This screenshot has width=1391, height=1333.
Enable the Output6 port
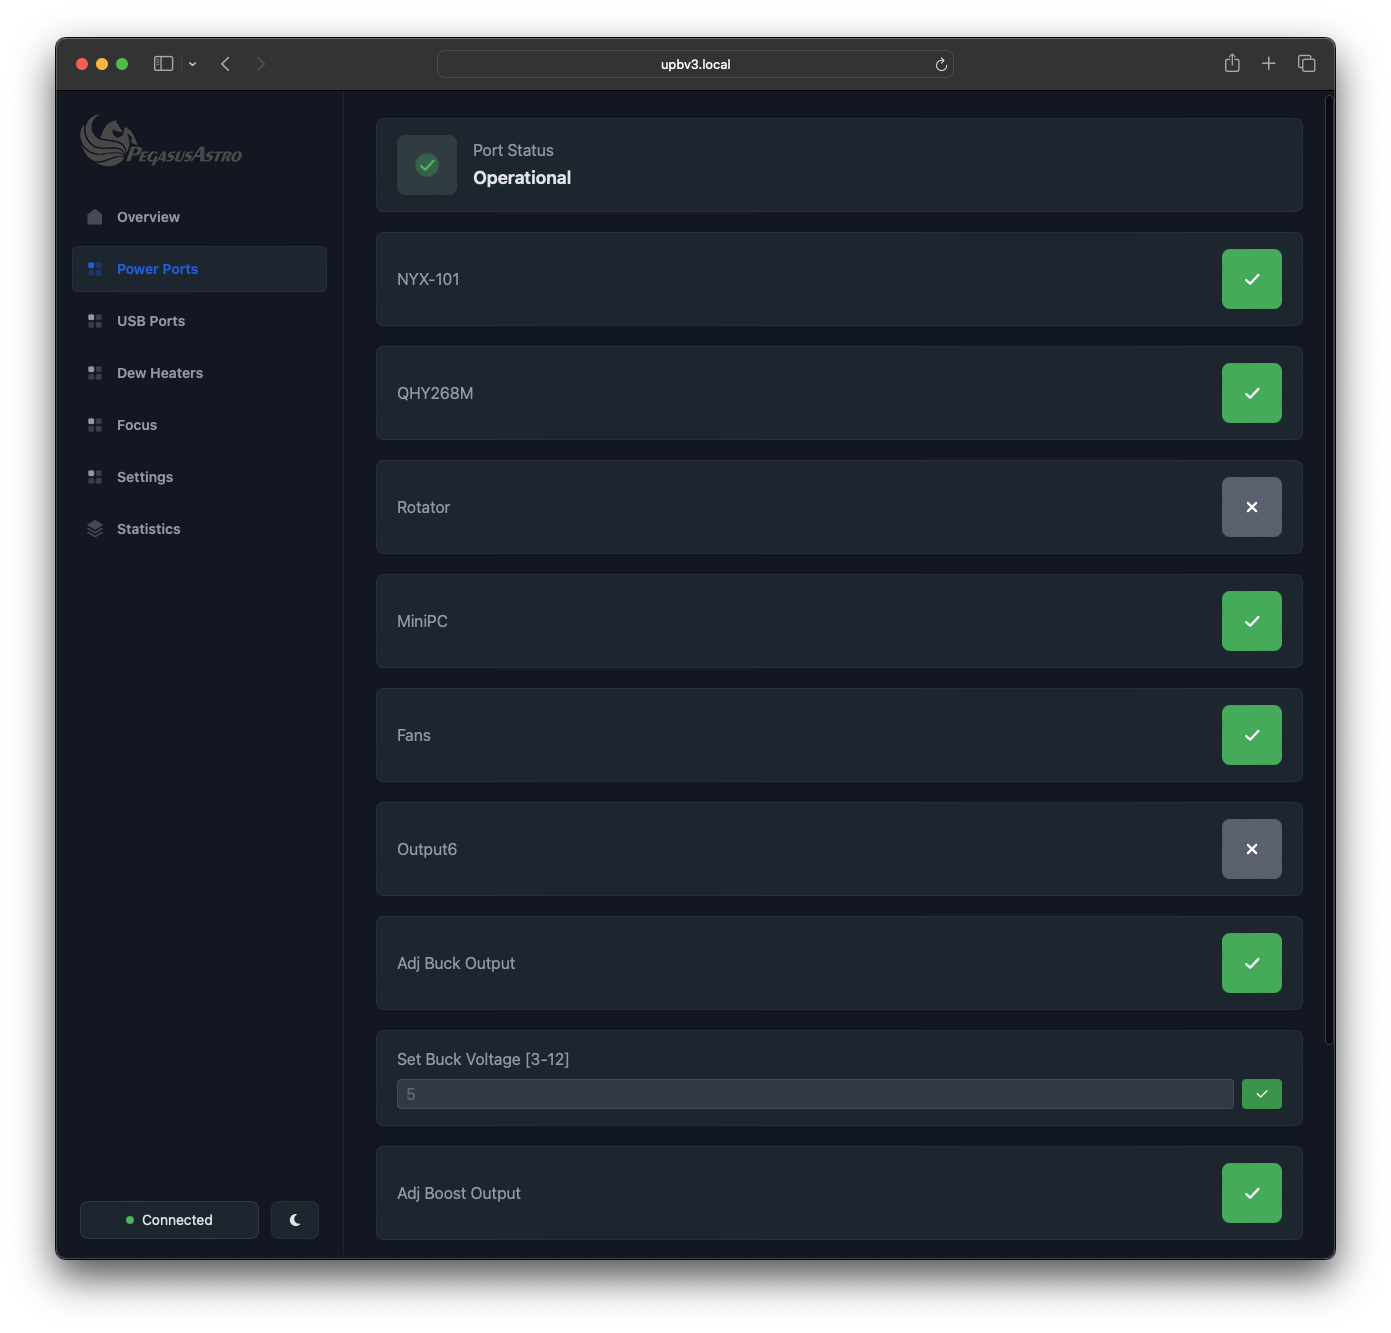tap(1251, 849)
